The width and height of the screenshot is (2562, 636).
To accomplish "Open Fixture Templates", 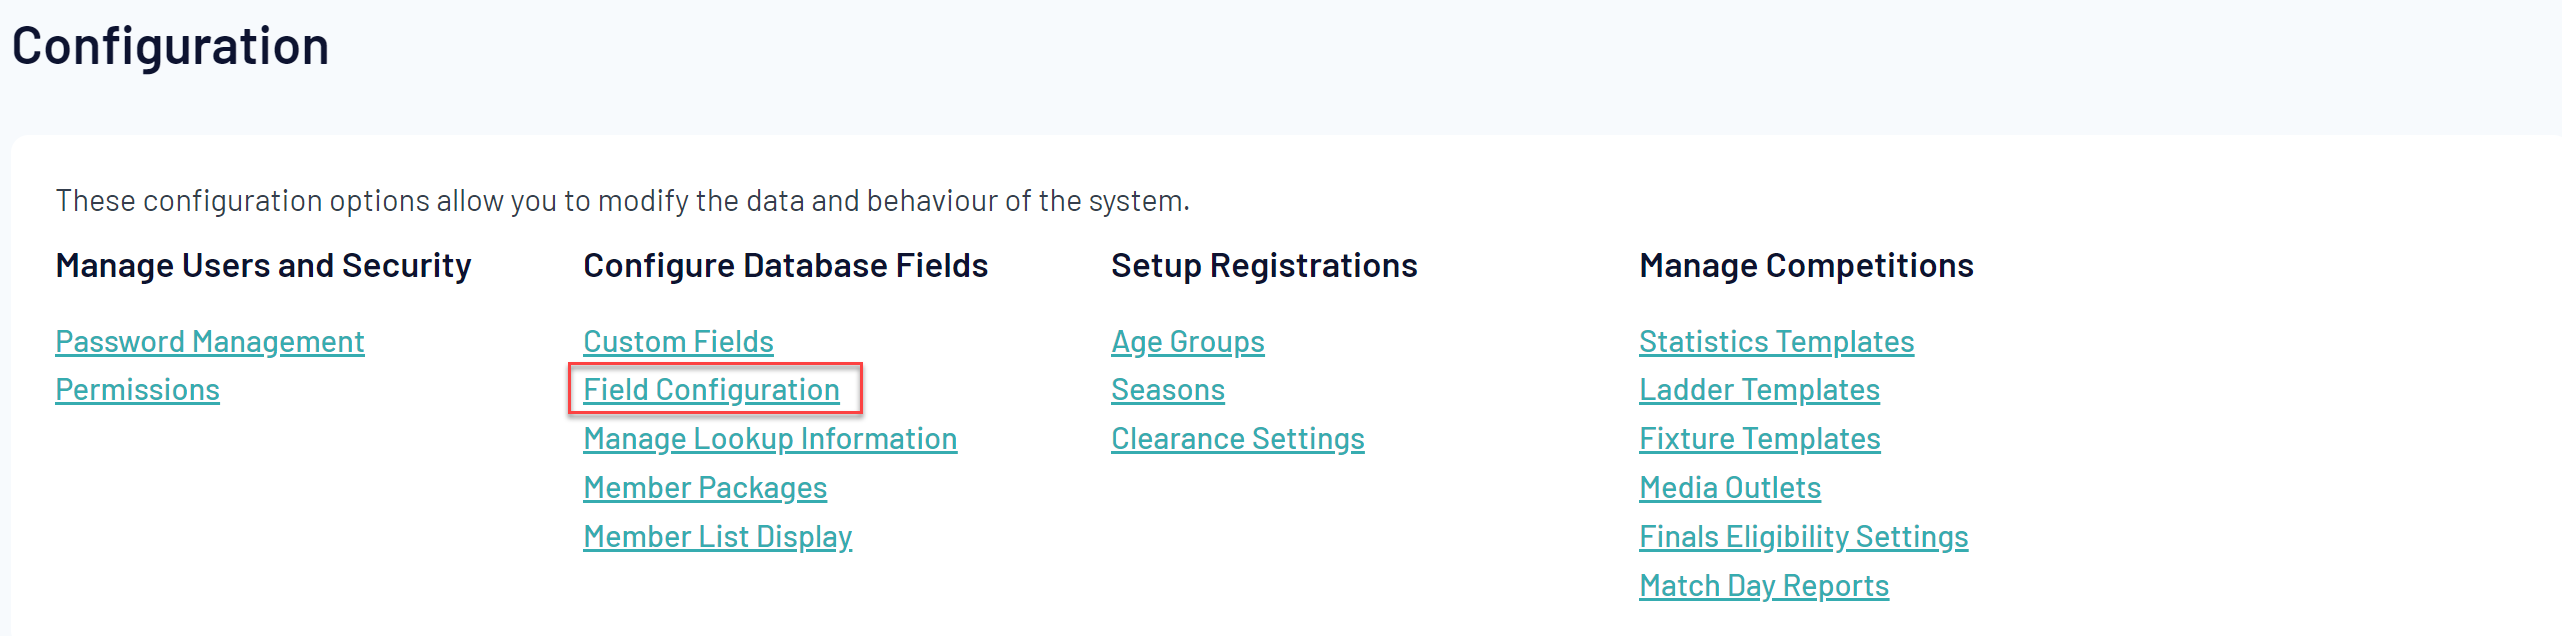I will (x=1759, y=439).
